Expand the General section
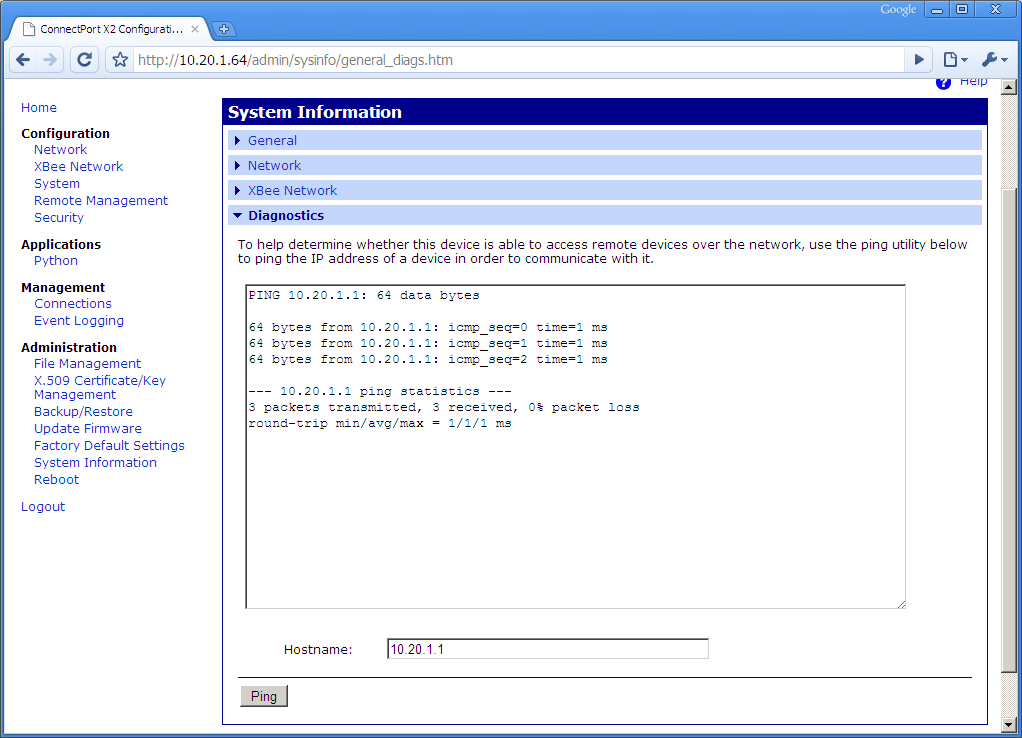The height and width of the screenshot is (738, 1022). point(272,141)
